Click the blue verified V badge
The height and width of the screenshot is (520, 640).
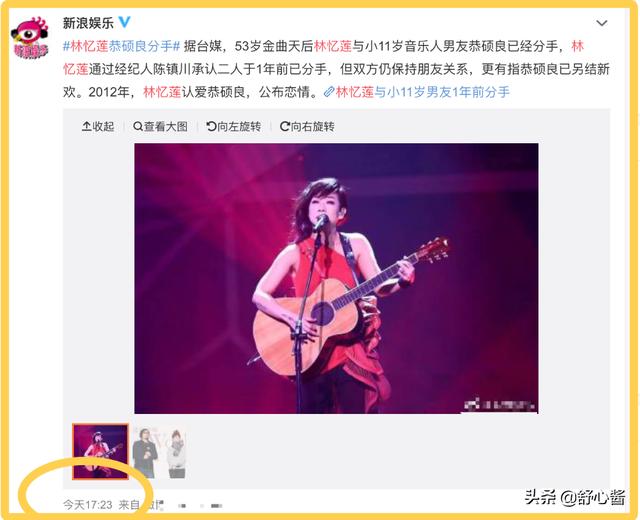tap(124, 22)
